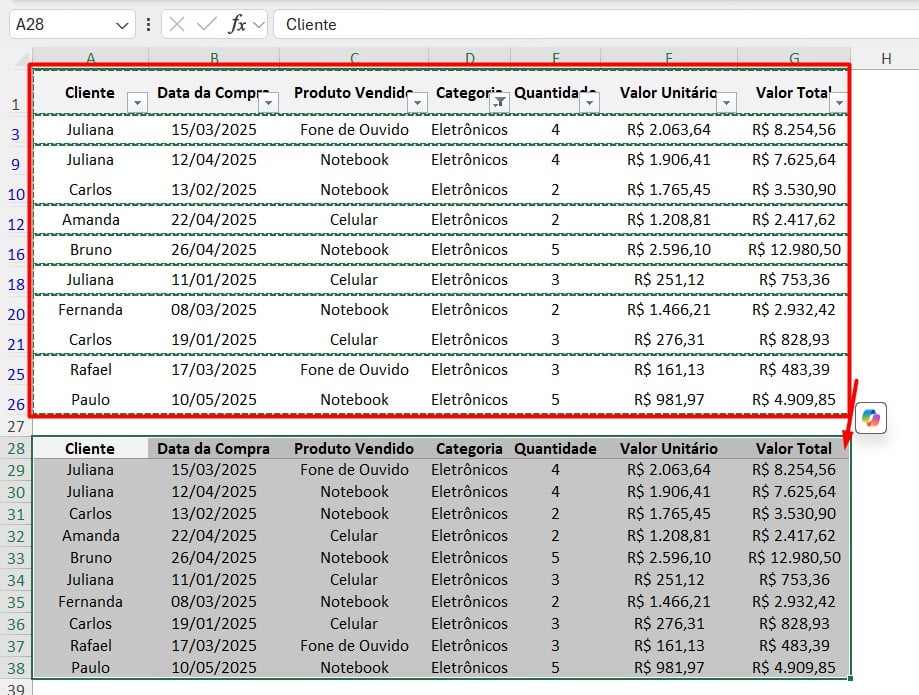
Task: Open the Data da Compra filter dropdown
Action: 268,103
